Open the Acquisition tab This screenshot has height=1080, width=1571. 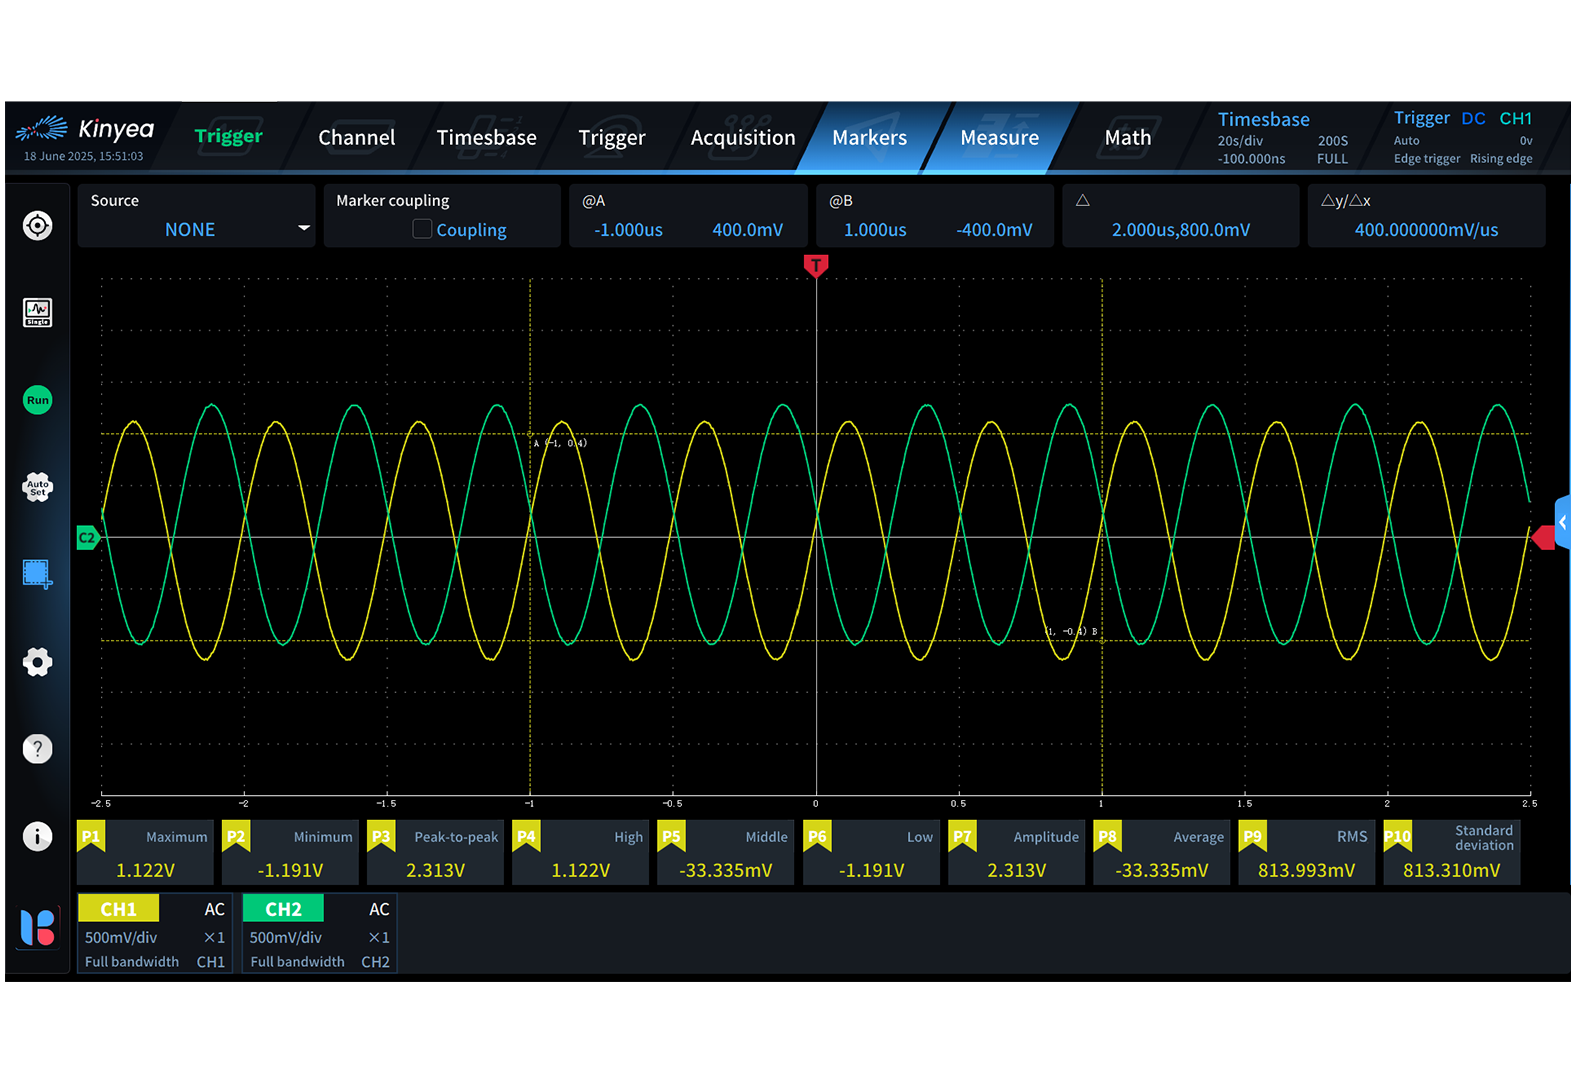tap(742, 138)
